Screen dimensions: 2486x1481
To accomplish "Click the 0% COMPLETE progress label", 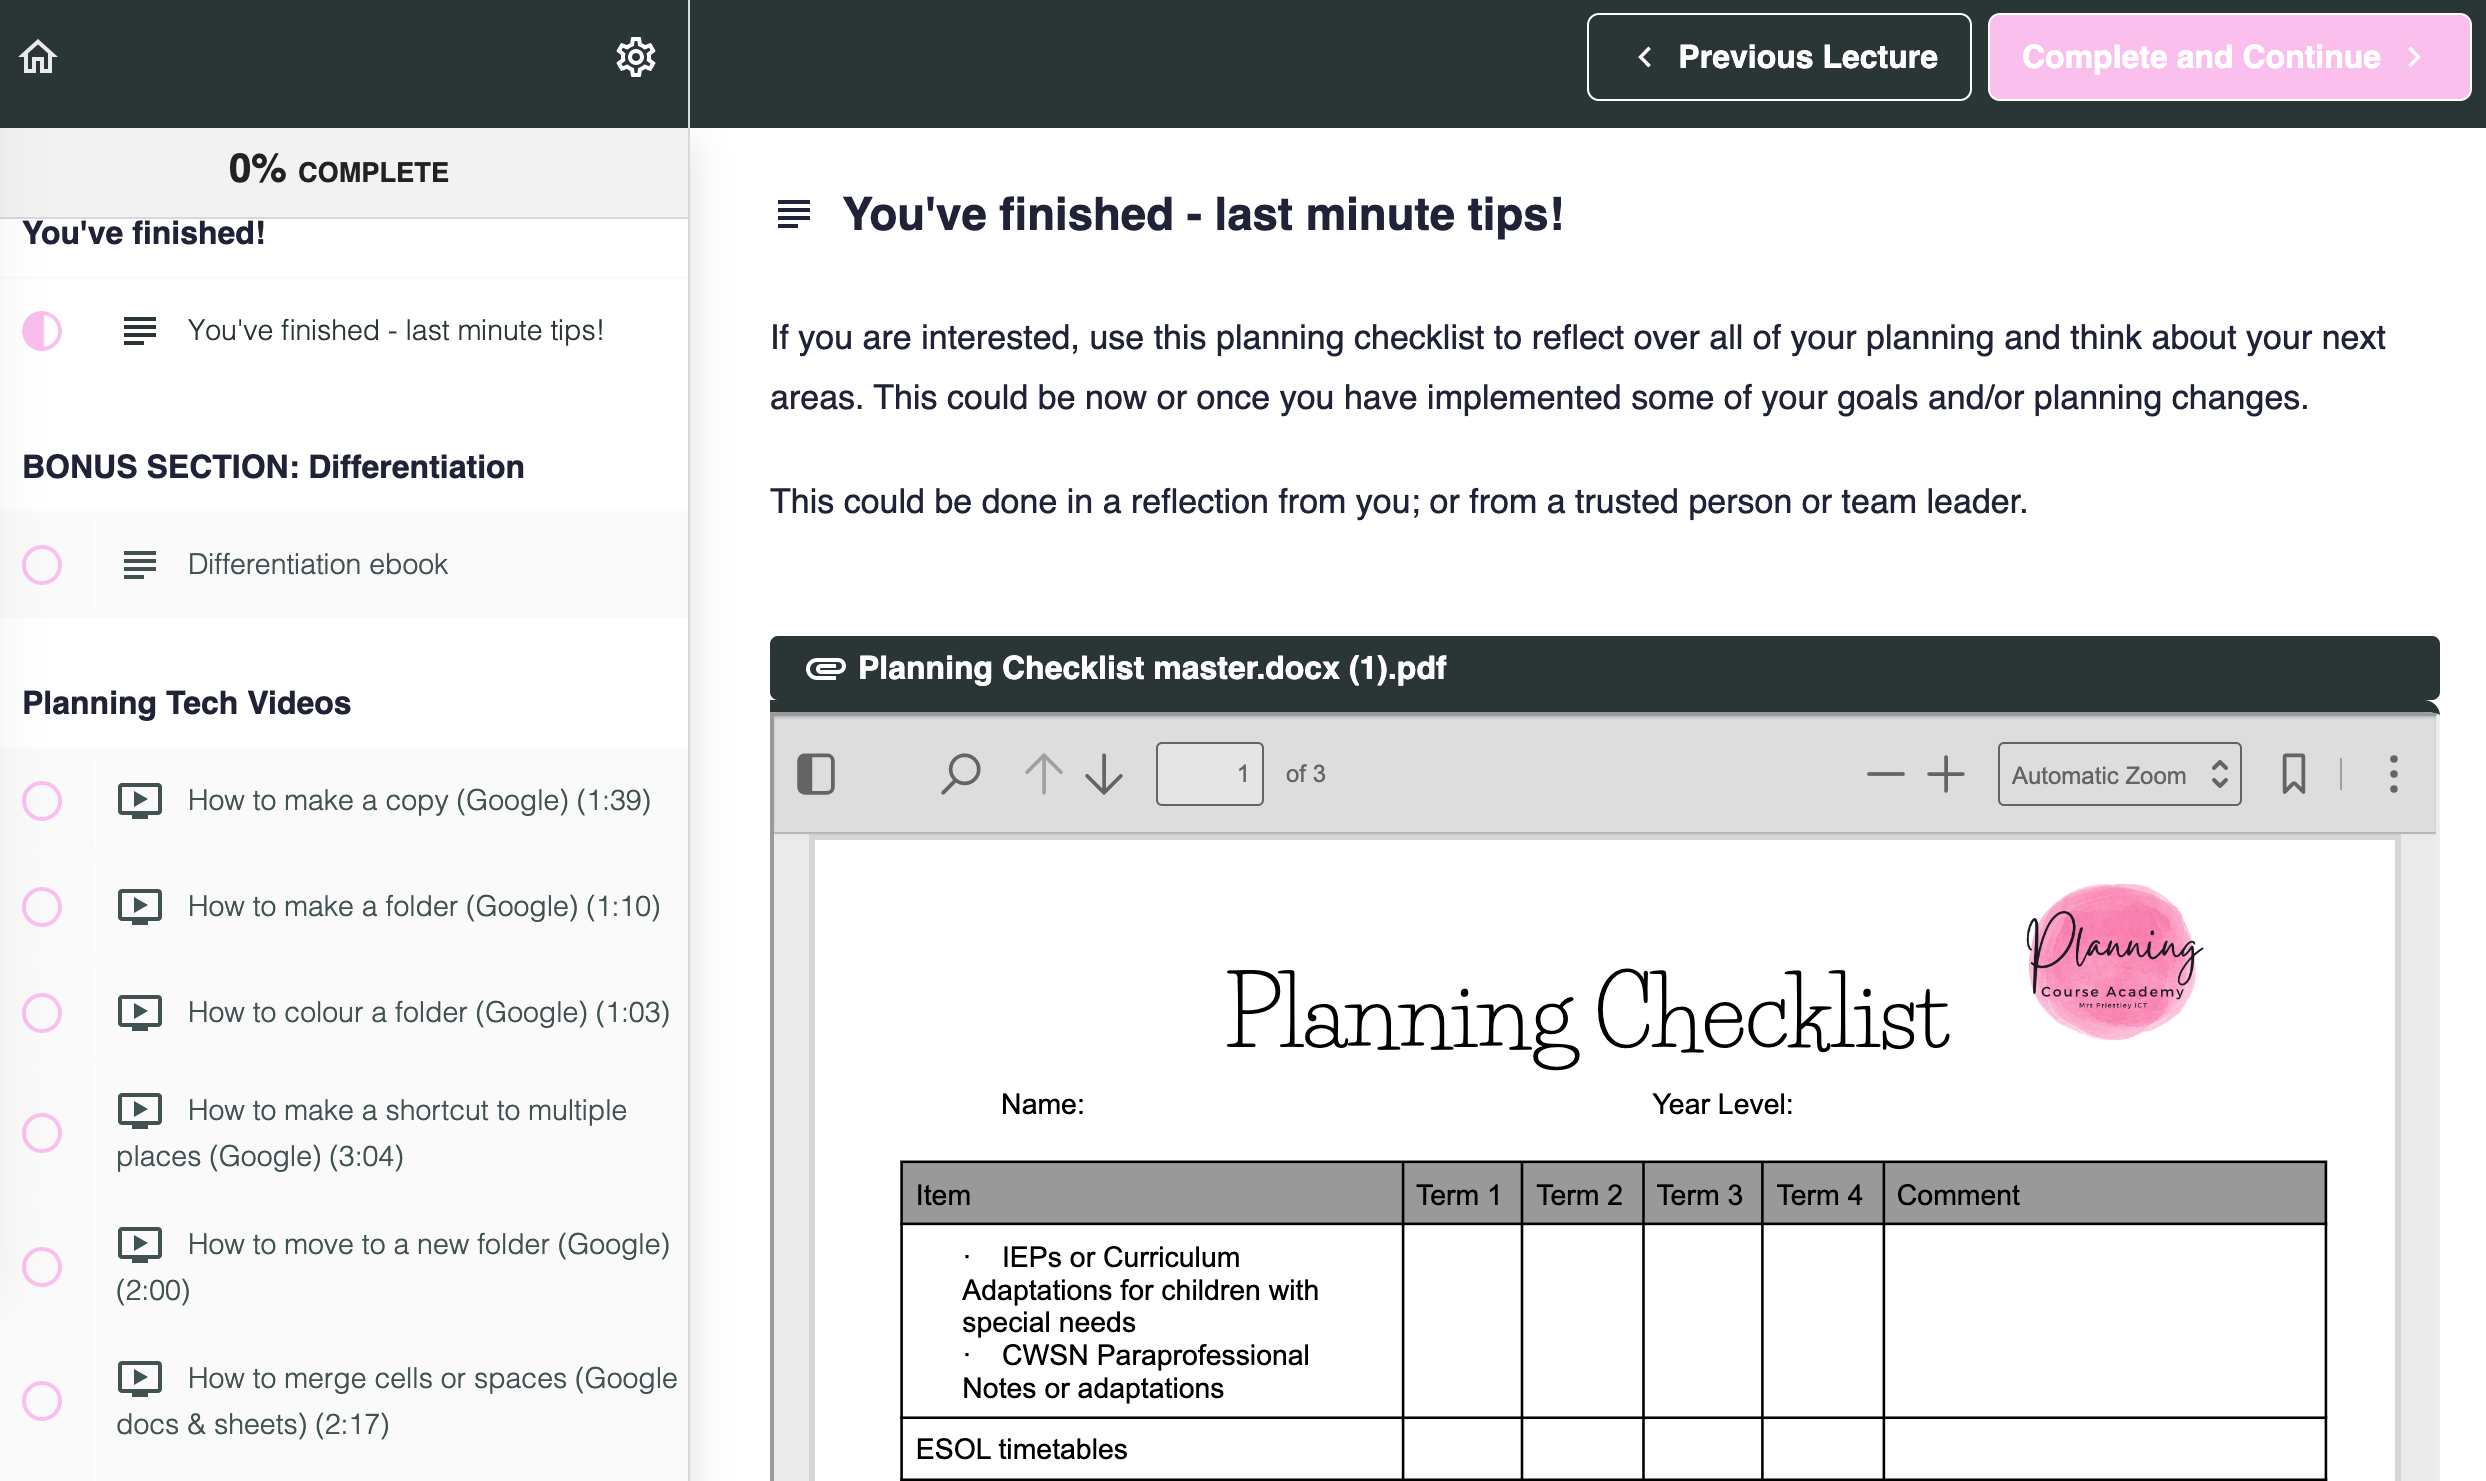I will click(339, 170).
